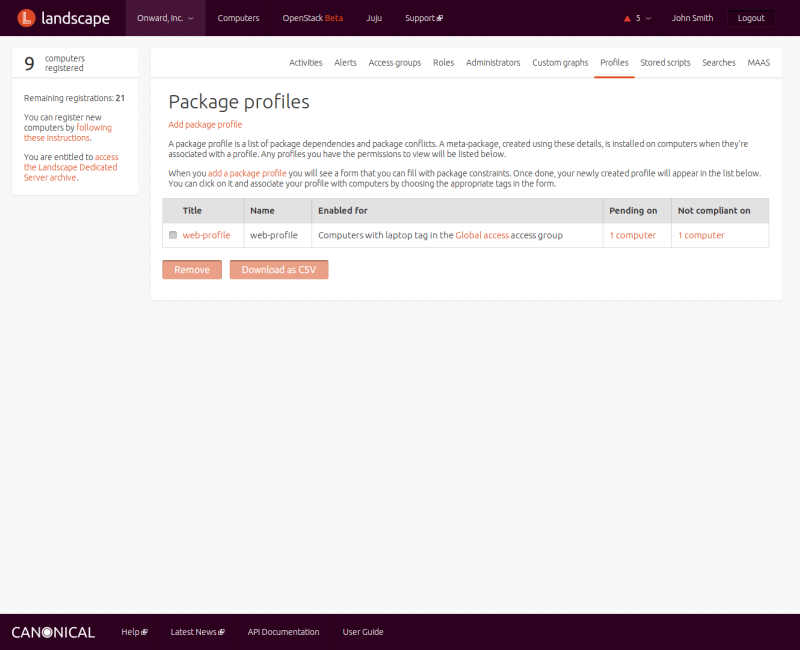Open the web-profile title link
Viewport: 800px width, 650px height.
[x=206, y=235]
